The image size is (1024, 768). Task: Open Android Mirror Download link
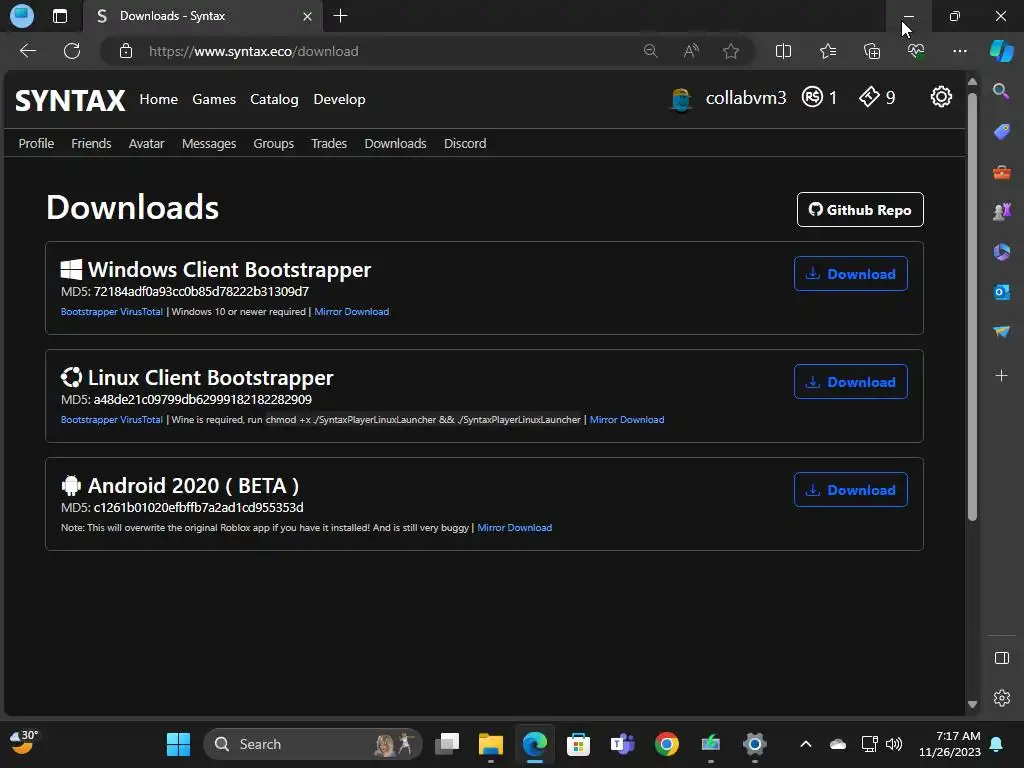point(515,527)
